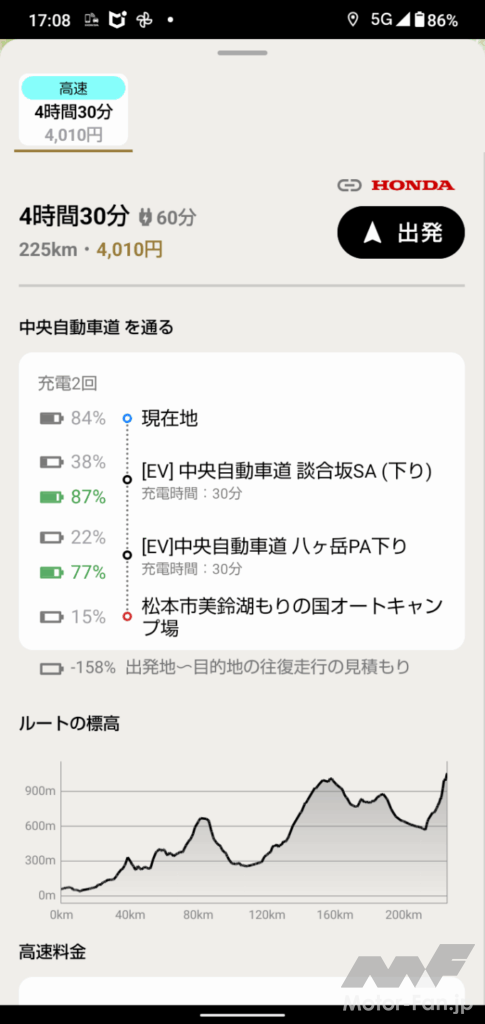Select destination 松本市美鈴湖もりの国オートキャンプ場

(292, 616)
